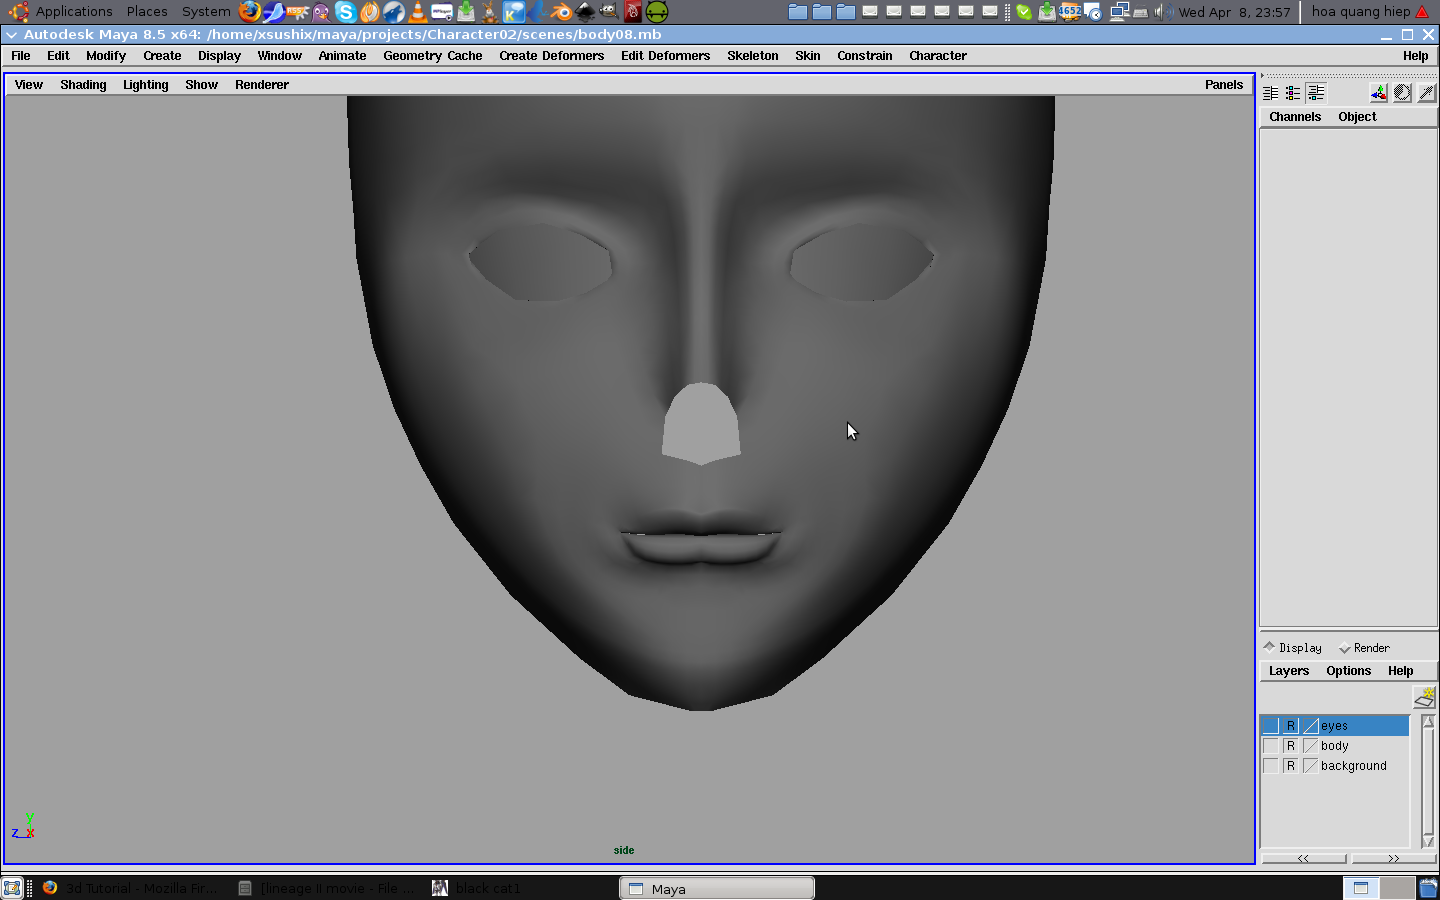Open the Layers menu in layer editor

(1289, 671)
